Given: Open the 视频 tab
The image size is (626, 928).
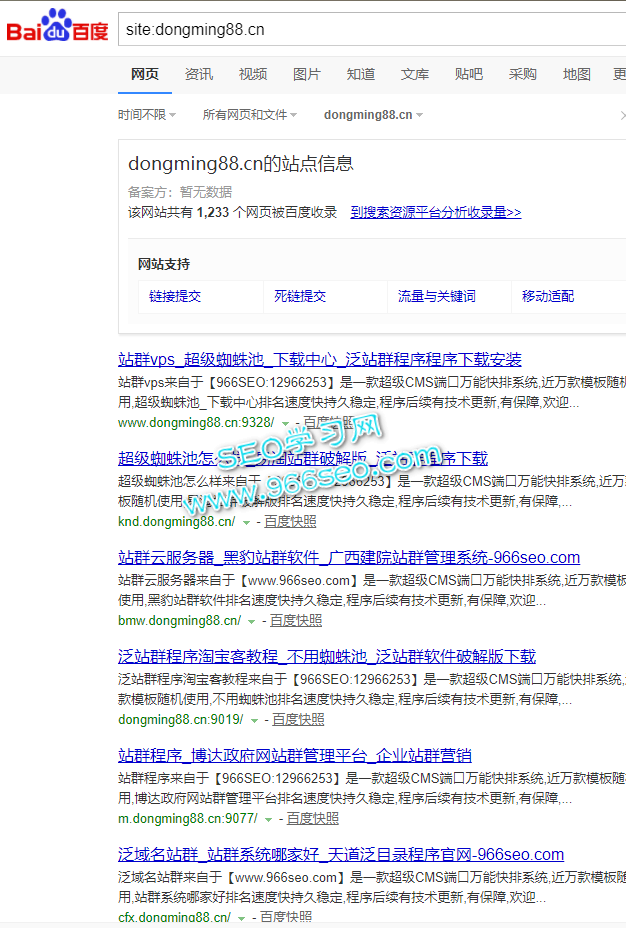Looking at the screenshot, I should click(x=253, y=75).
